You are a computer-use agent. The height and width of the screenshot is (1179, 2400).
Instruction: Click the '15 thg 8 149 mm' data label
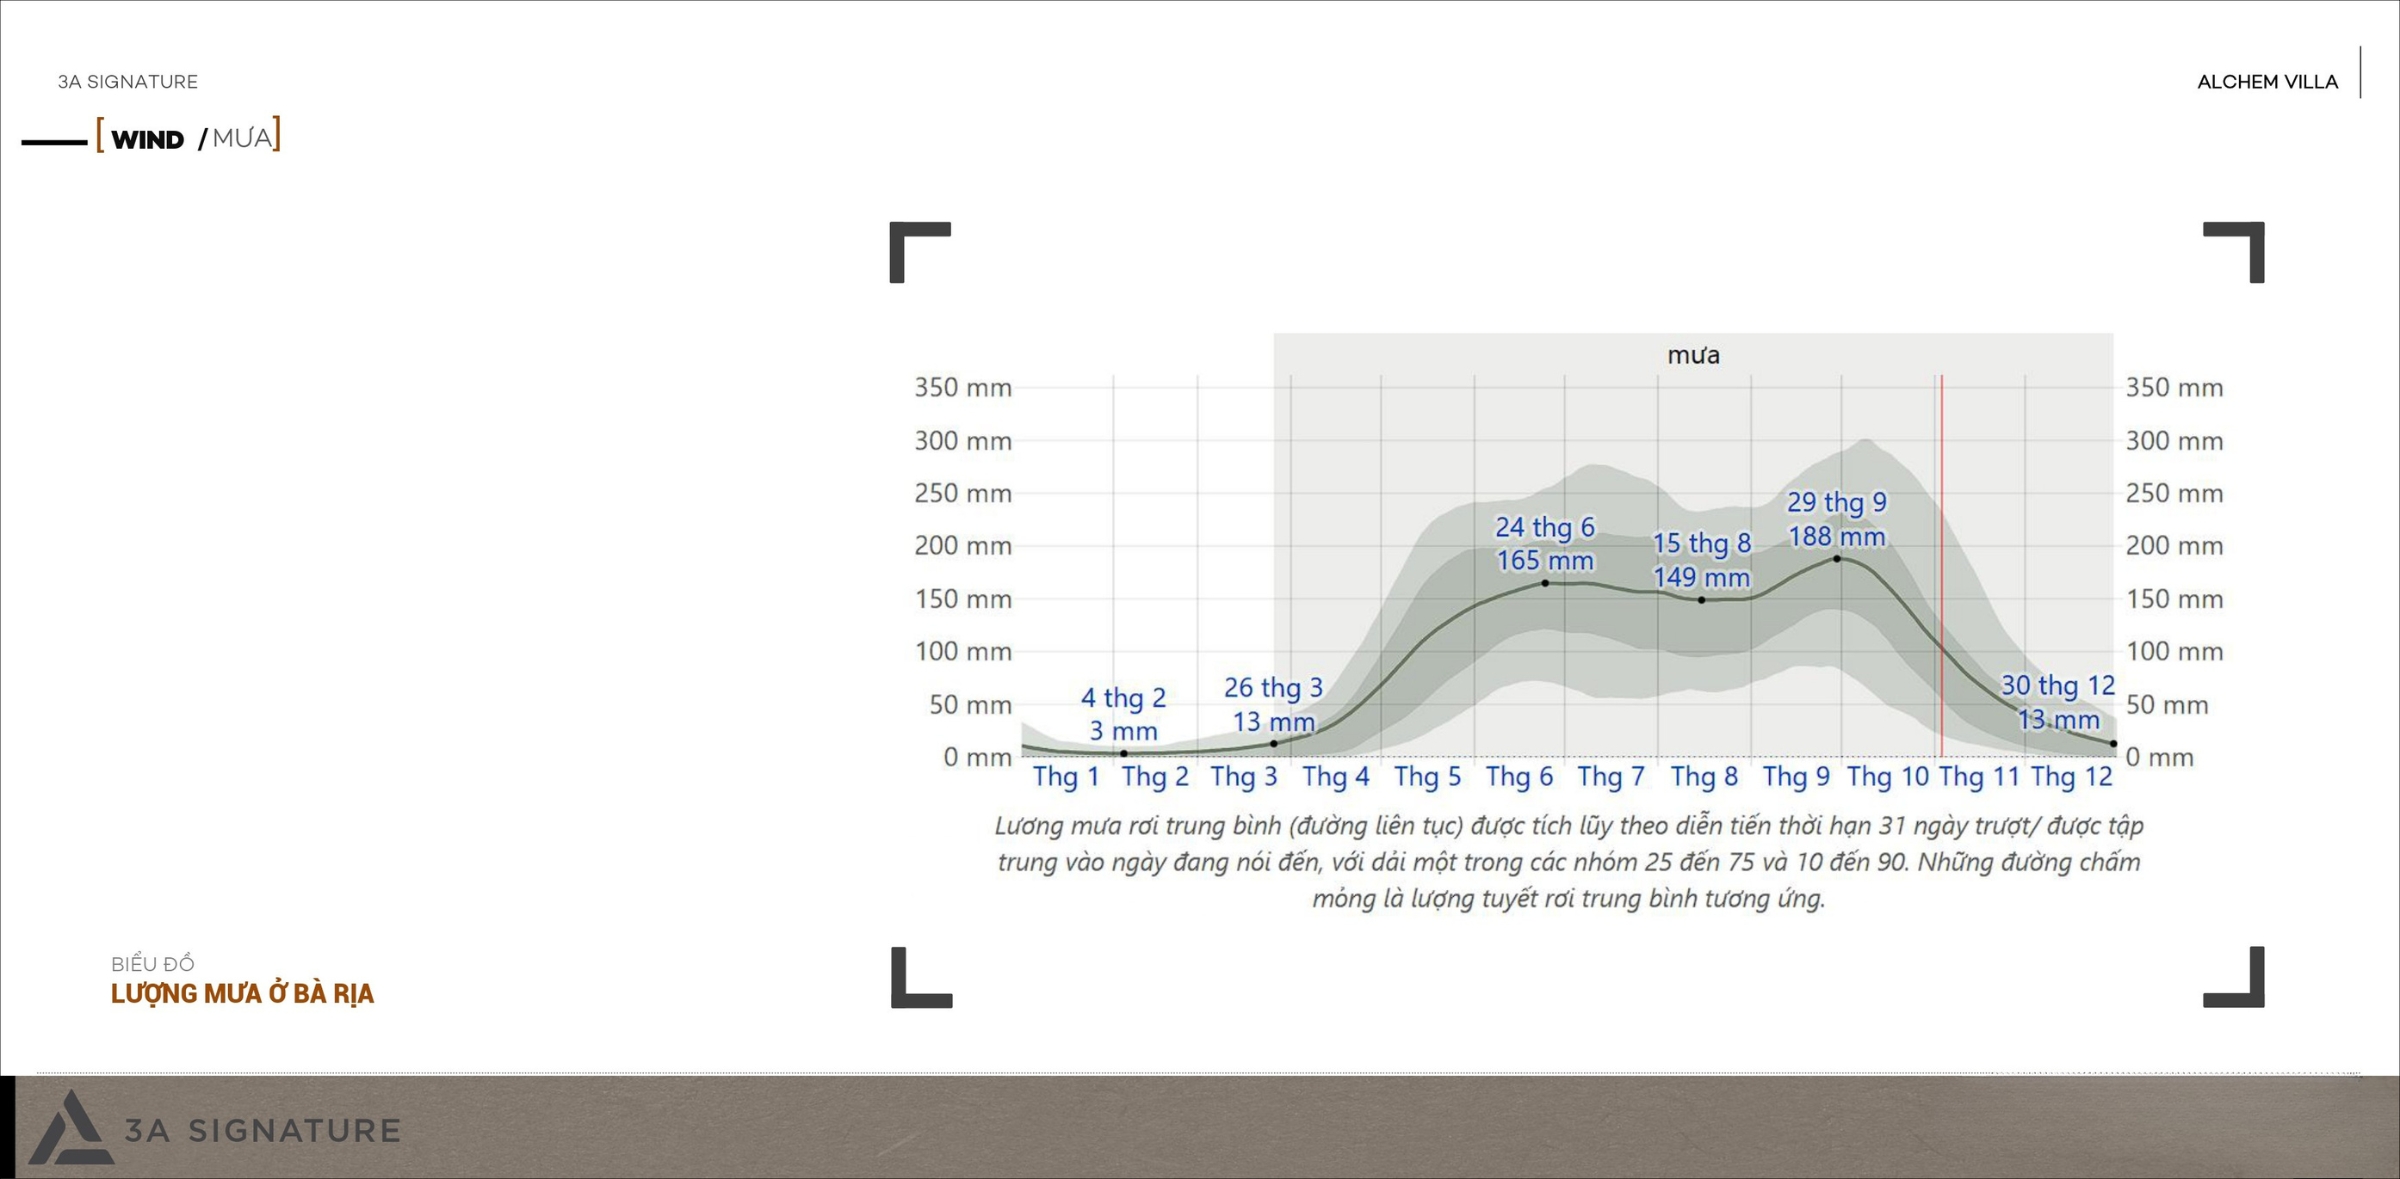click(1701, 560)
